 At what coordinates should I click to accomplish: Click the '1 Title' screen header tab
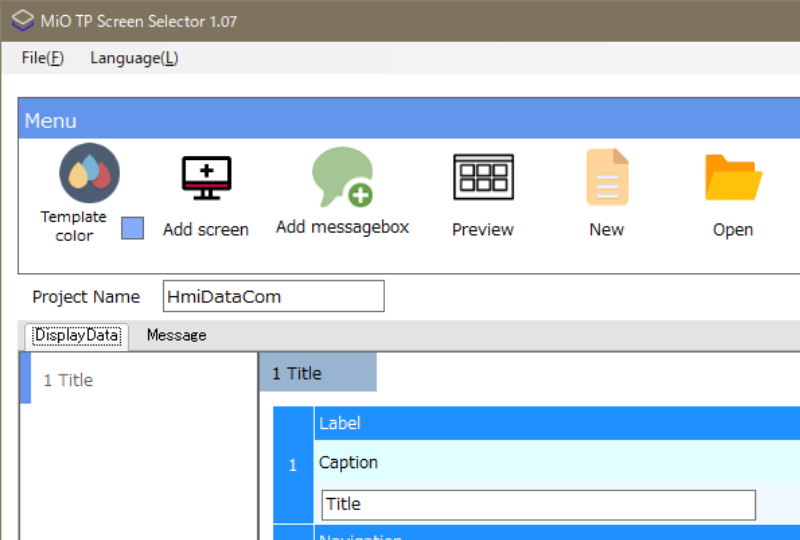click(318, 373)
